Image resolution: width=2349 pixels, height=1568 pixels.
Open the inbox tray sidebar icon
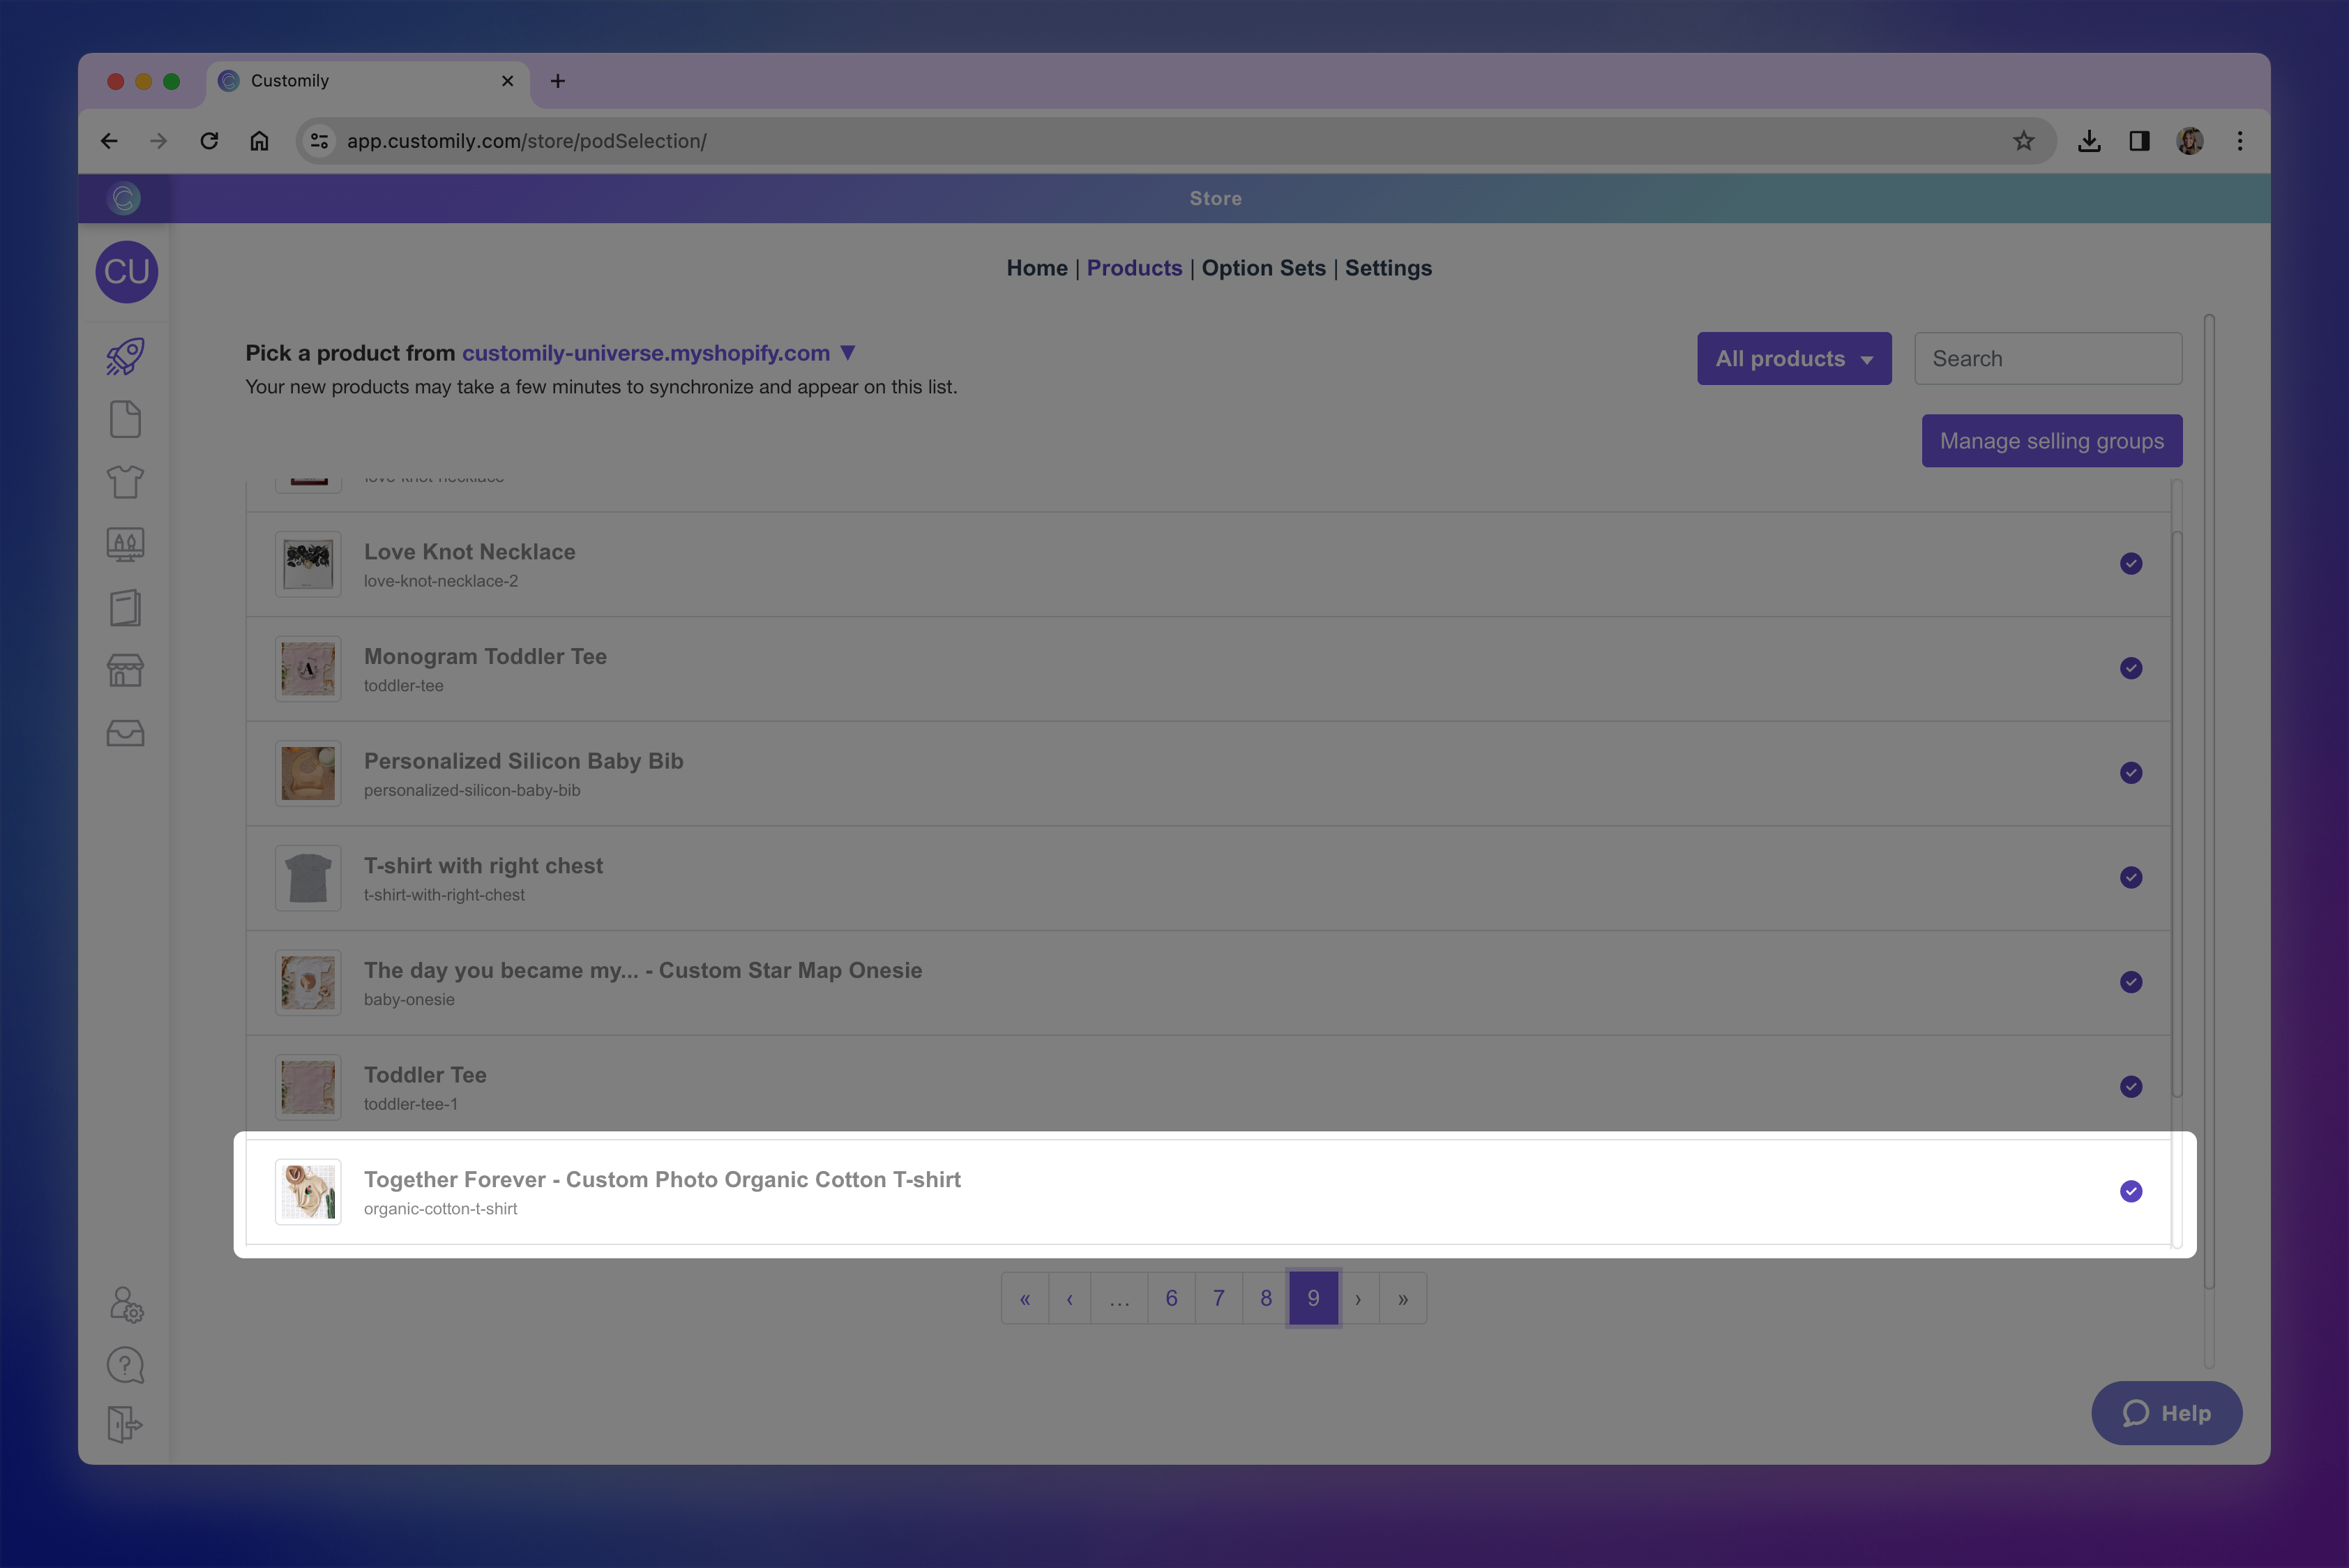coord(125,733)
